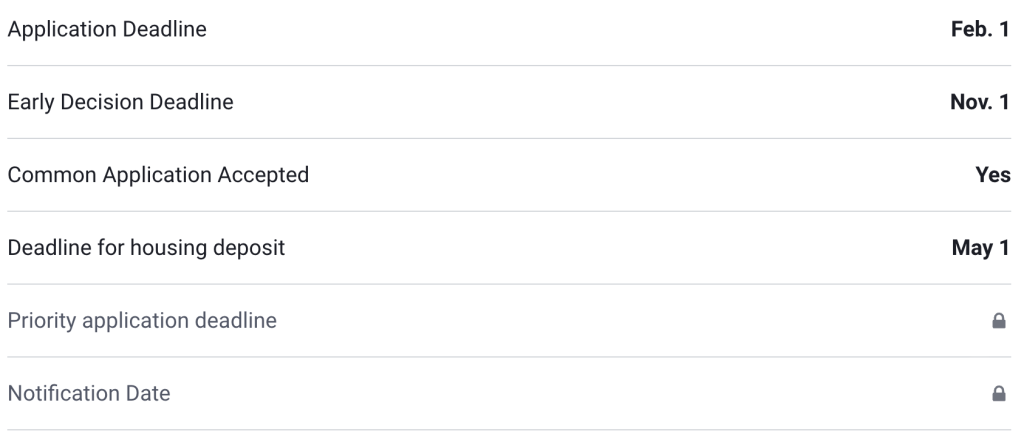This screenshot has height=431, width=1024.
Task: Click the Feb. 1 deadline value
Action: tap(980, 30)
